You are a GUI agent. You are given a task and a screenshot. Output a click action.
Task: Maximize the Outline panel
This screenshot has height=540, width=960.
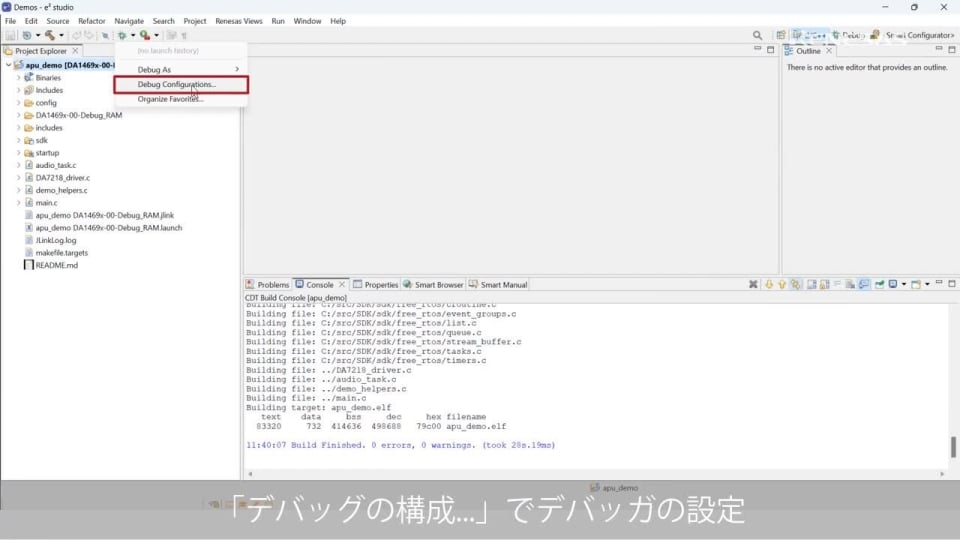click(950, 51)
